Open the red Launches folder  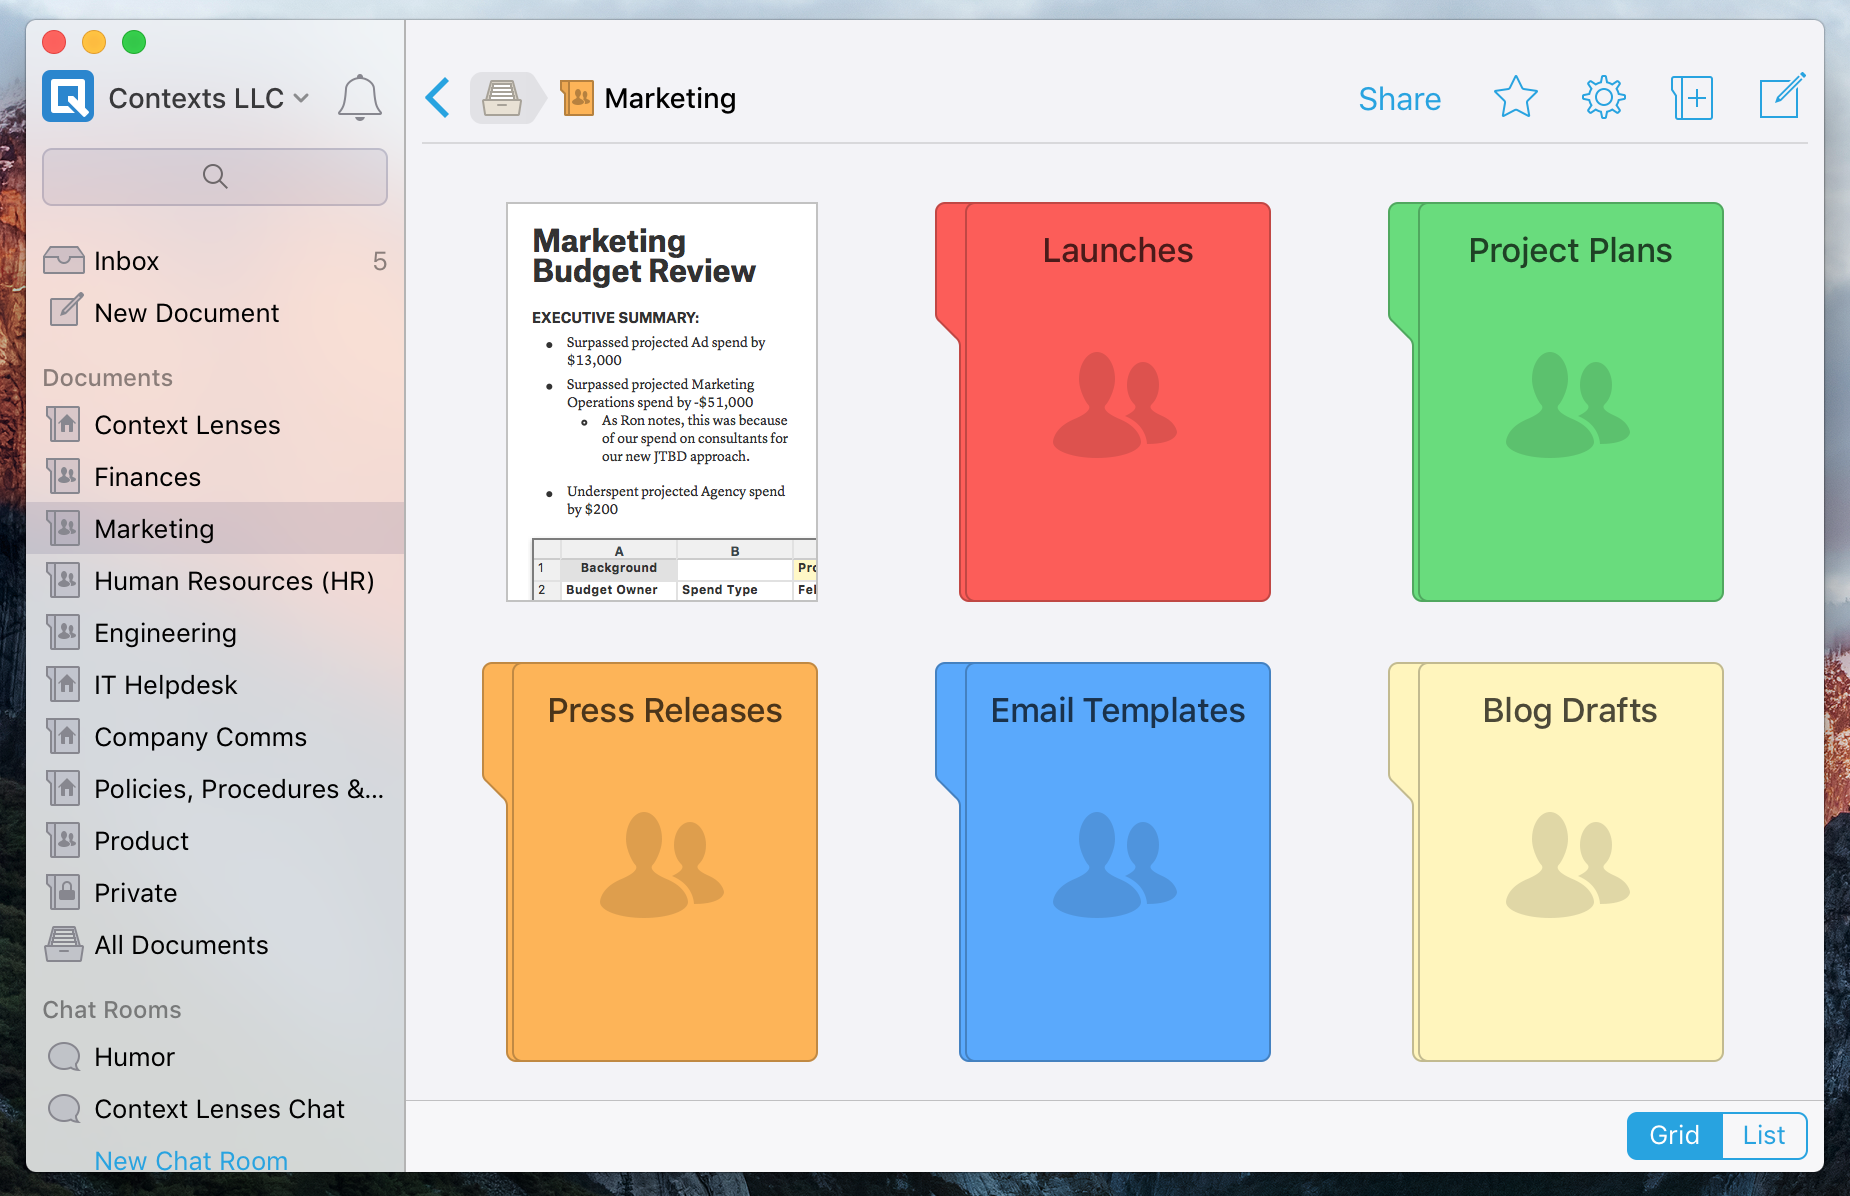click(1115, 402)
